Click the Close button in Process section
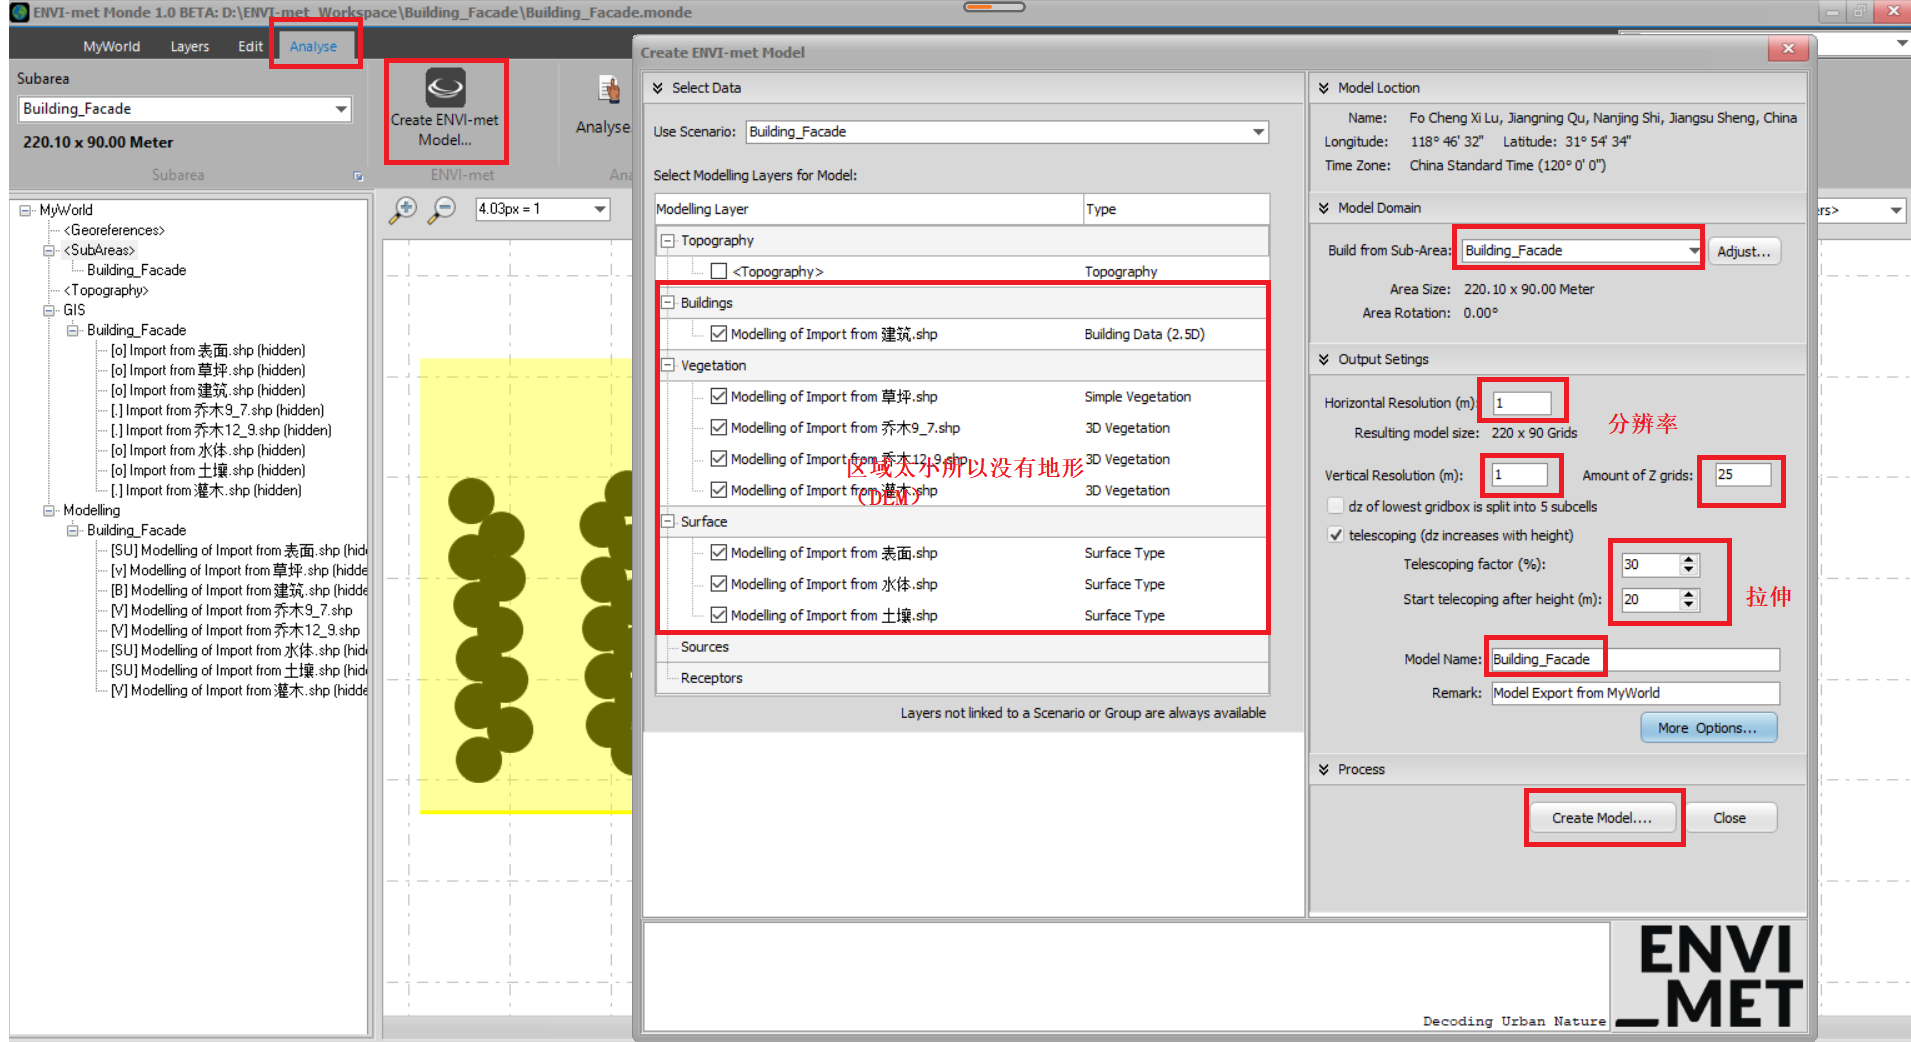The height and width of the screenshot is (1042, 1911). [x=1729, y=818]
